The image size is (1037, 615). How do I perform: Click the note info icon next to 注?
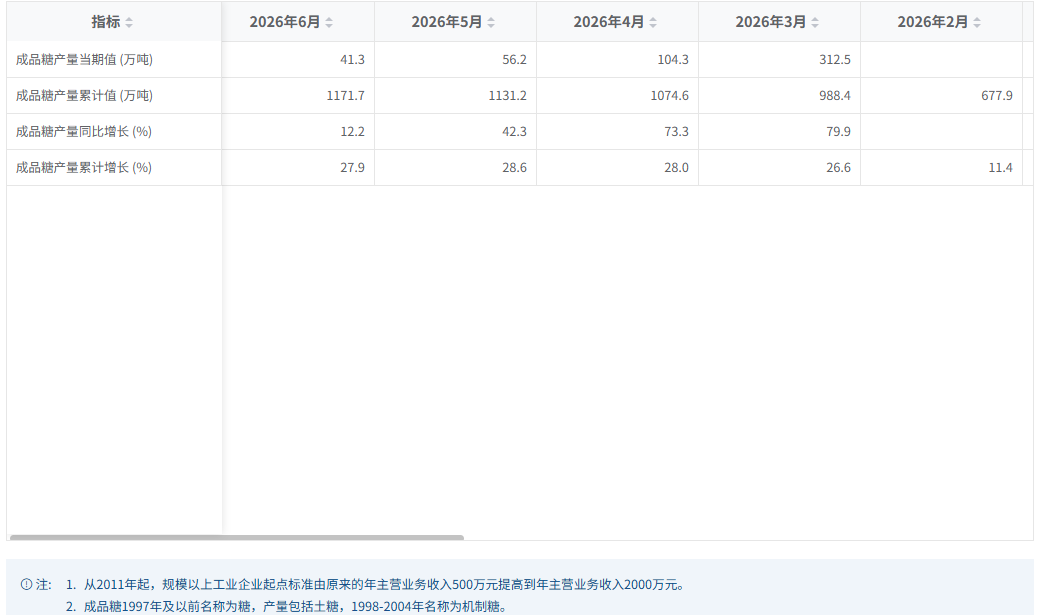click(26, 585)
